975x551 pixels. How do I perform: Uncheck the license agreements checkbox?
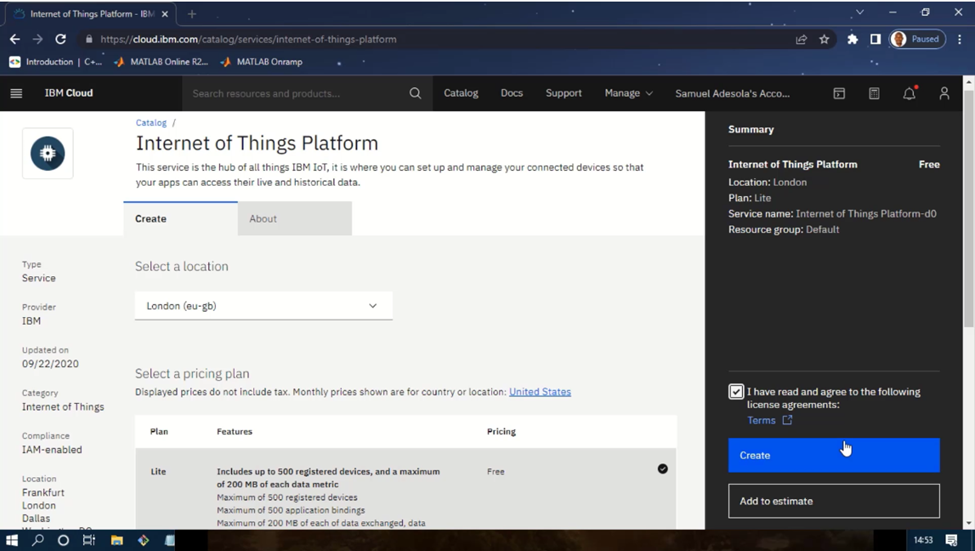736,392
